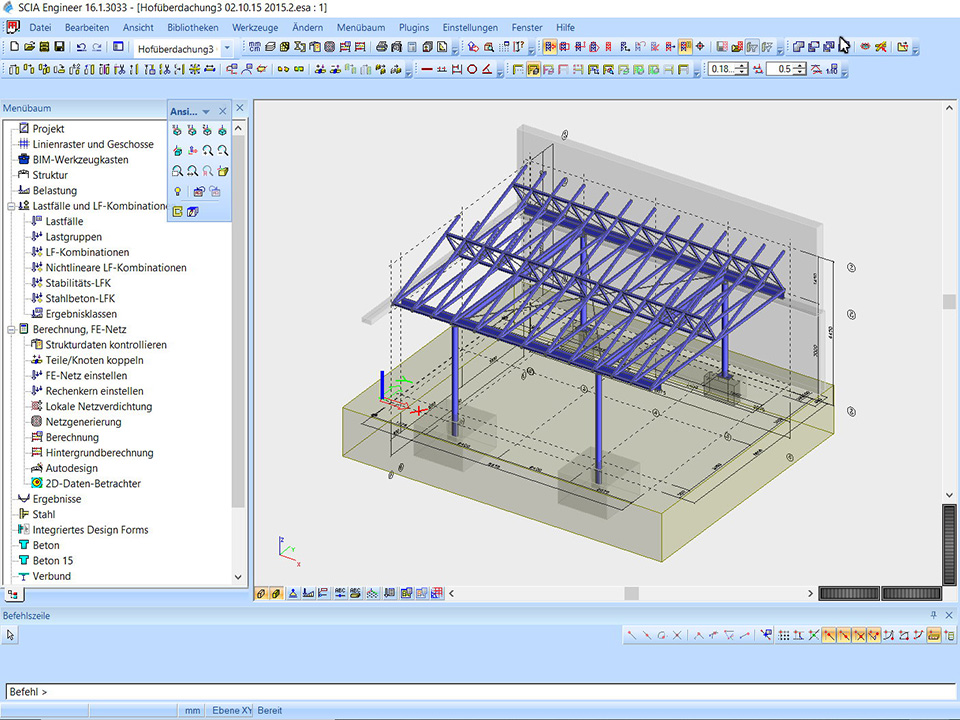Click the Menübaum scroll down arrow
The width and height of the screenshot is (960, 720).
point(238,577)
